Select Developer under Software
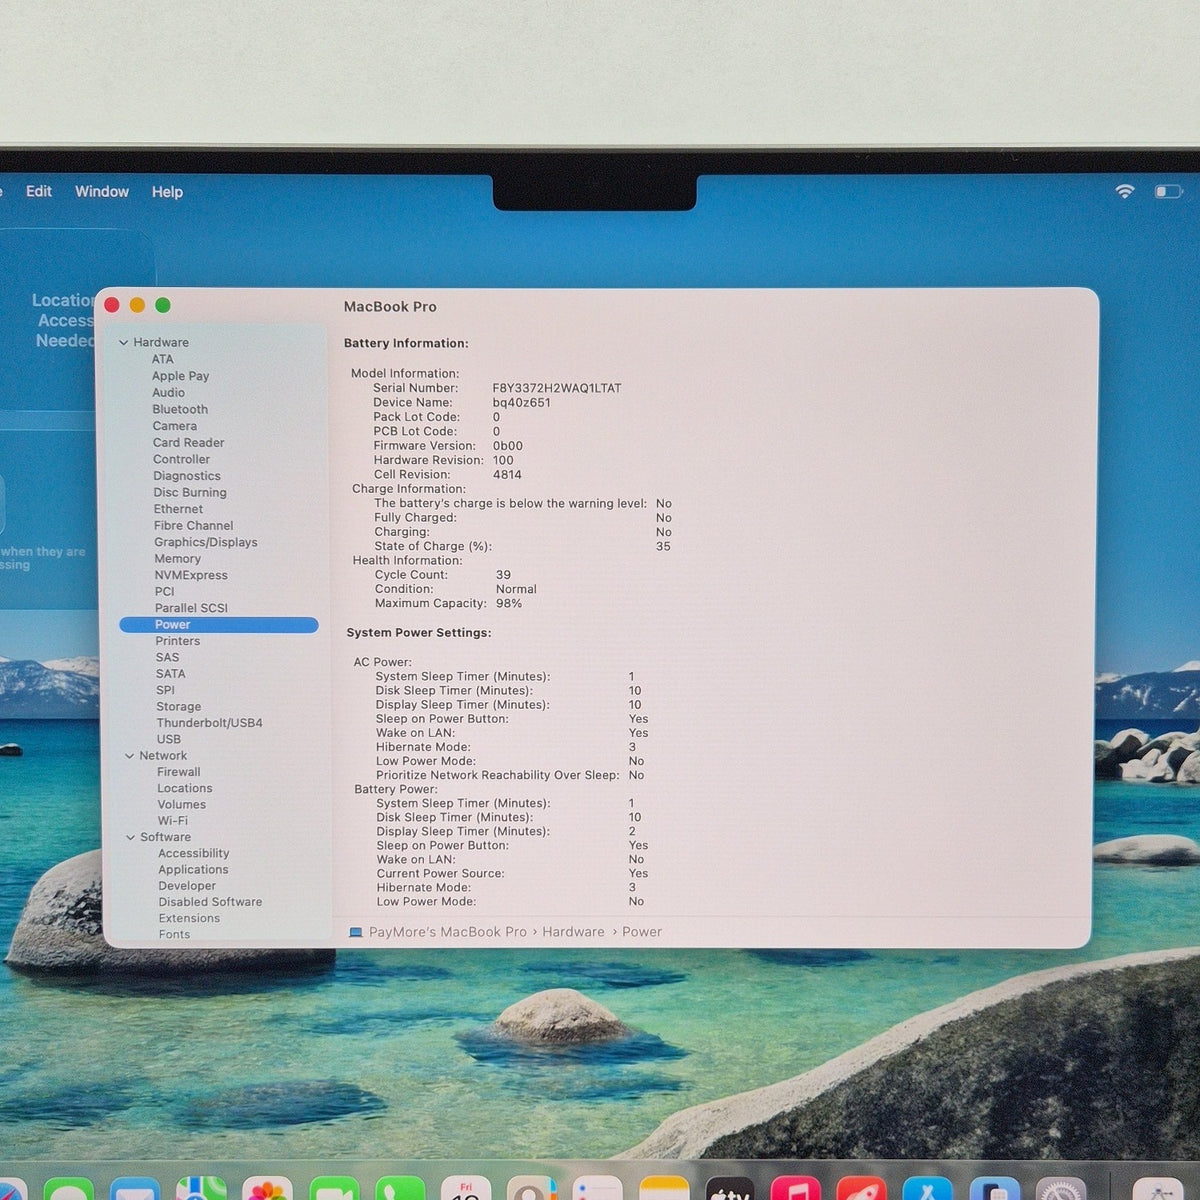The height and width of the screenshot is (1200, 1200). click(x=186, y=886)
